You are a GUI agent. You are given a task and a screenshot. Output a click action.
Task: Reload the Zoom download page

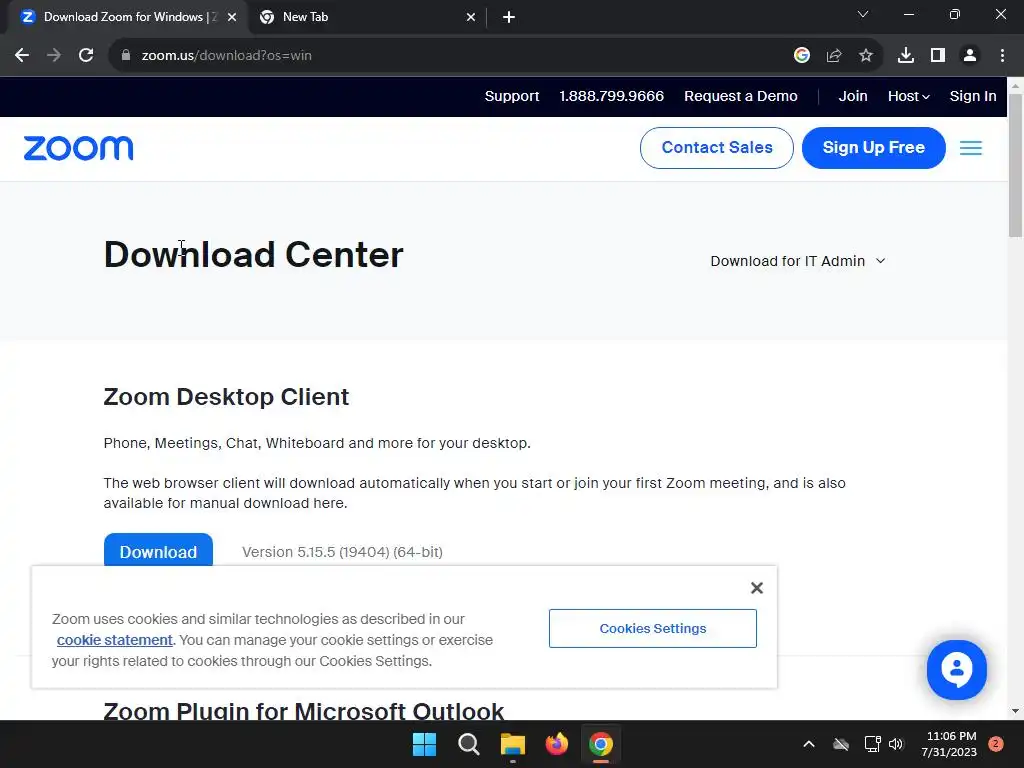click(x=86, y=56)
